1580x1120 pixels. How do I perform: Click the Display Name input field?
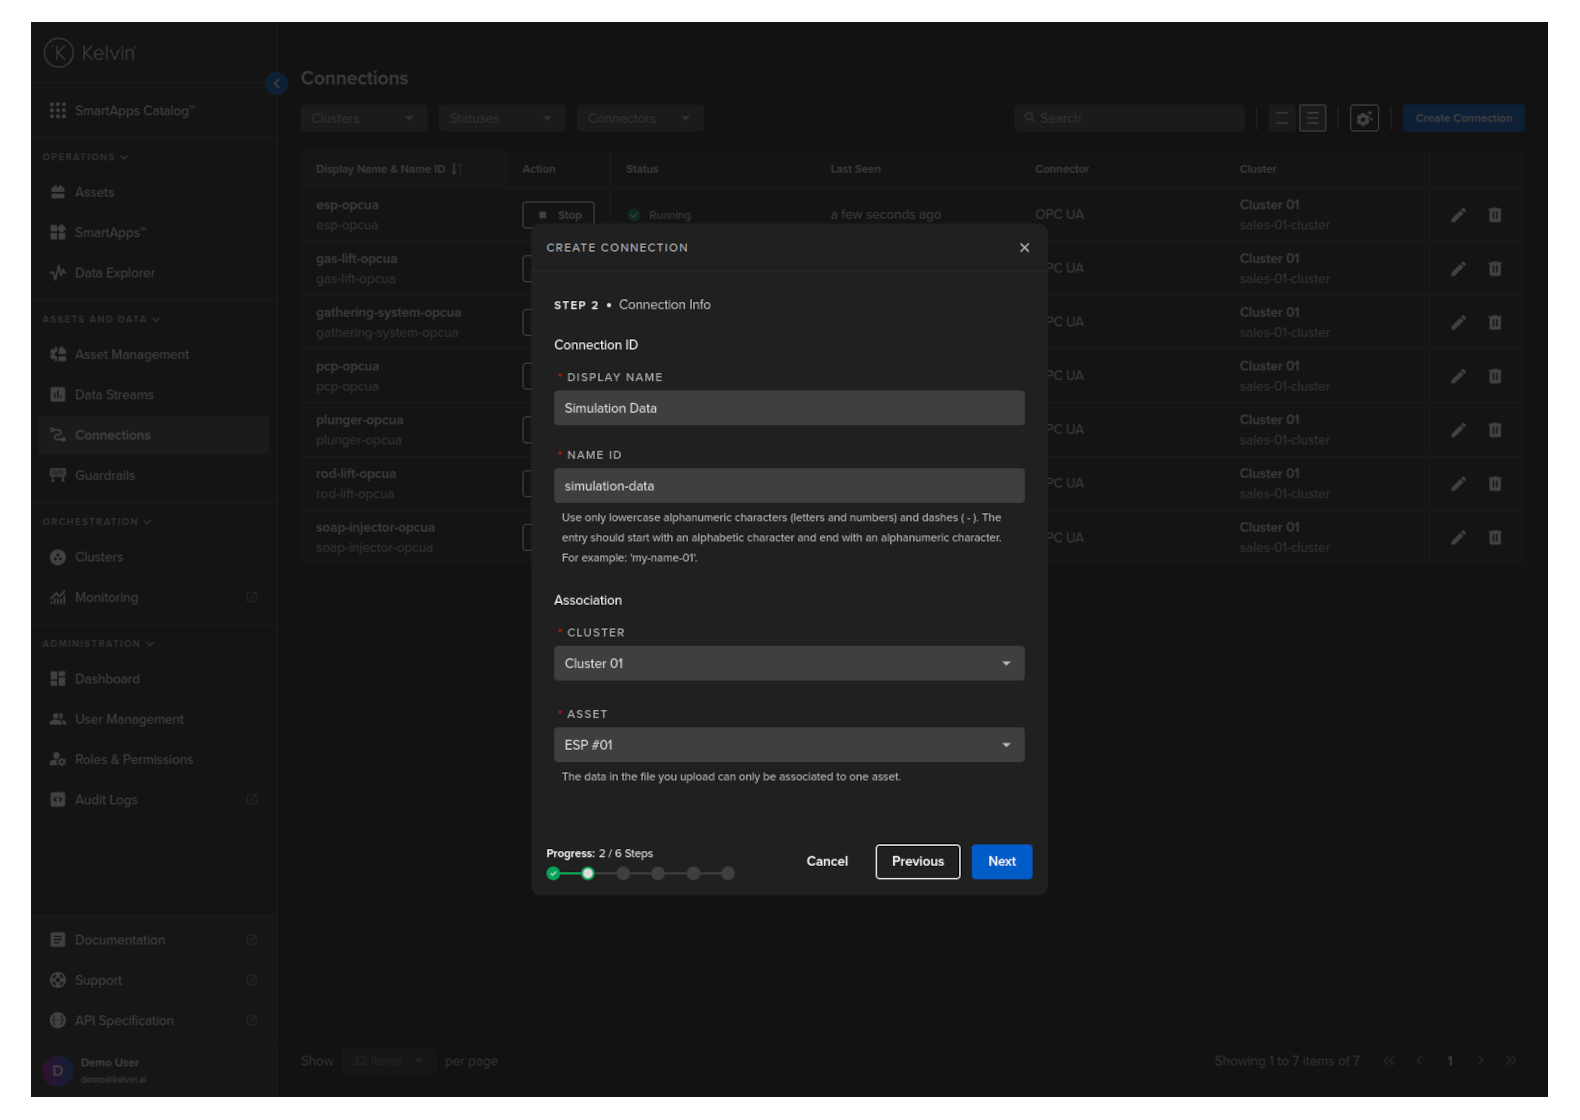tap(788, 409)
